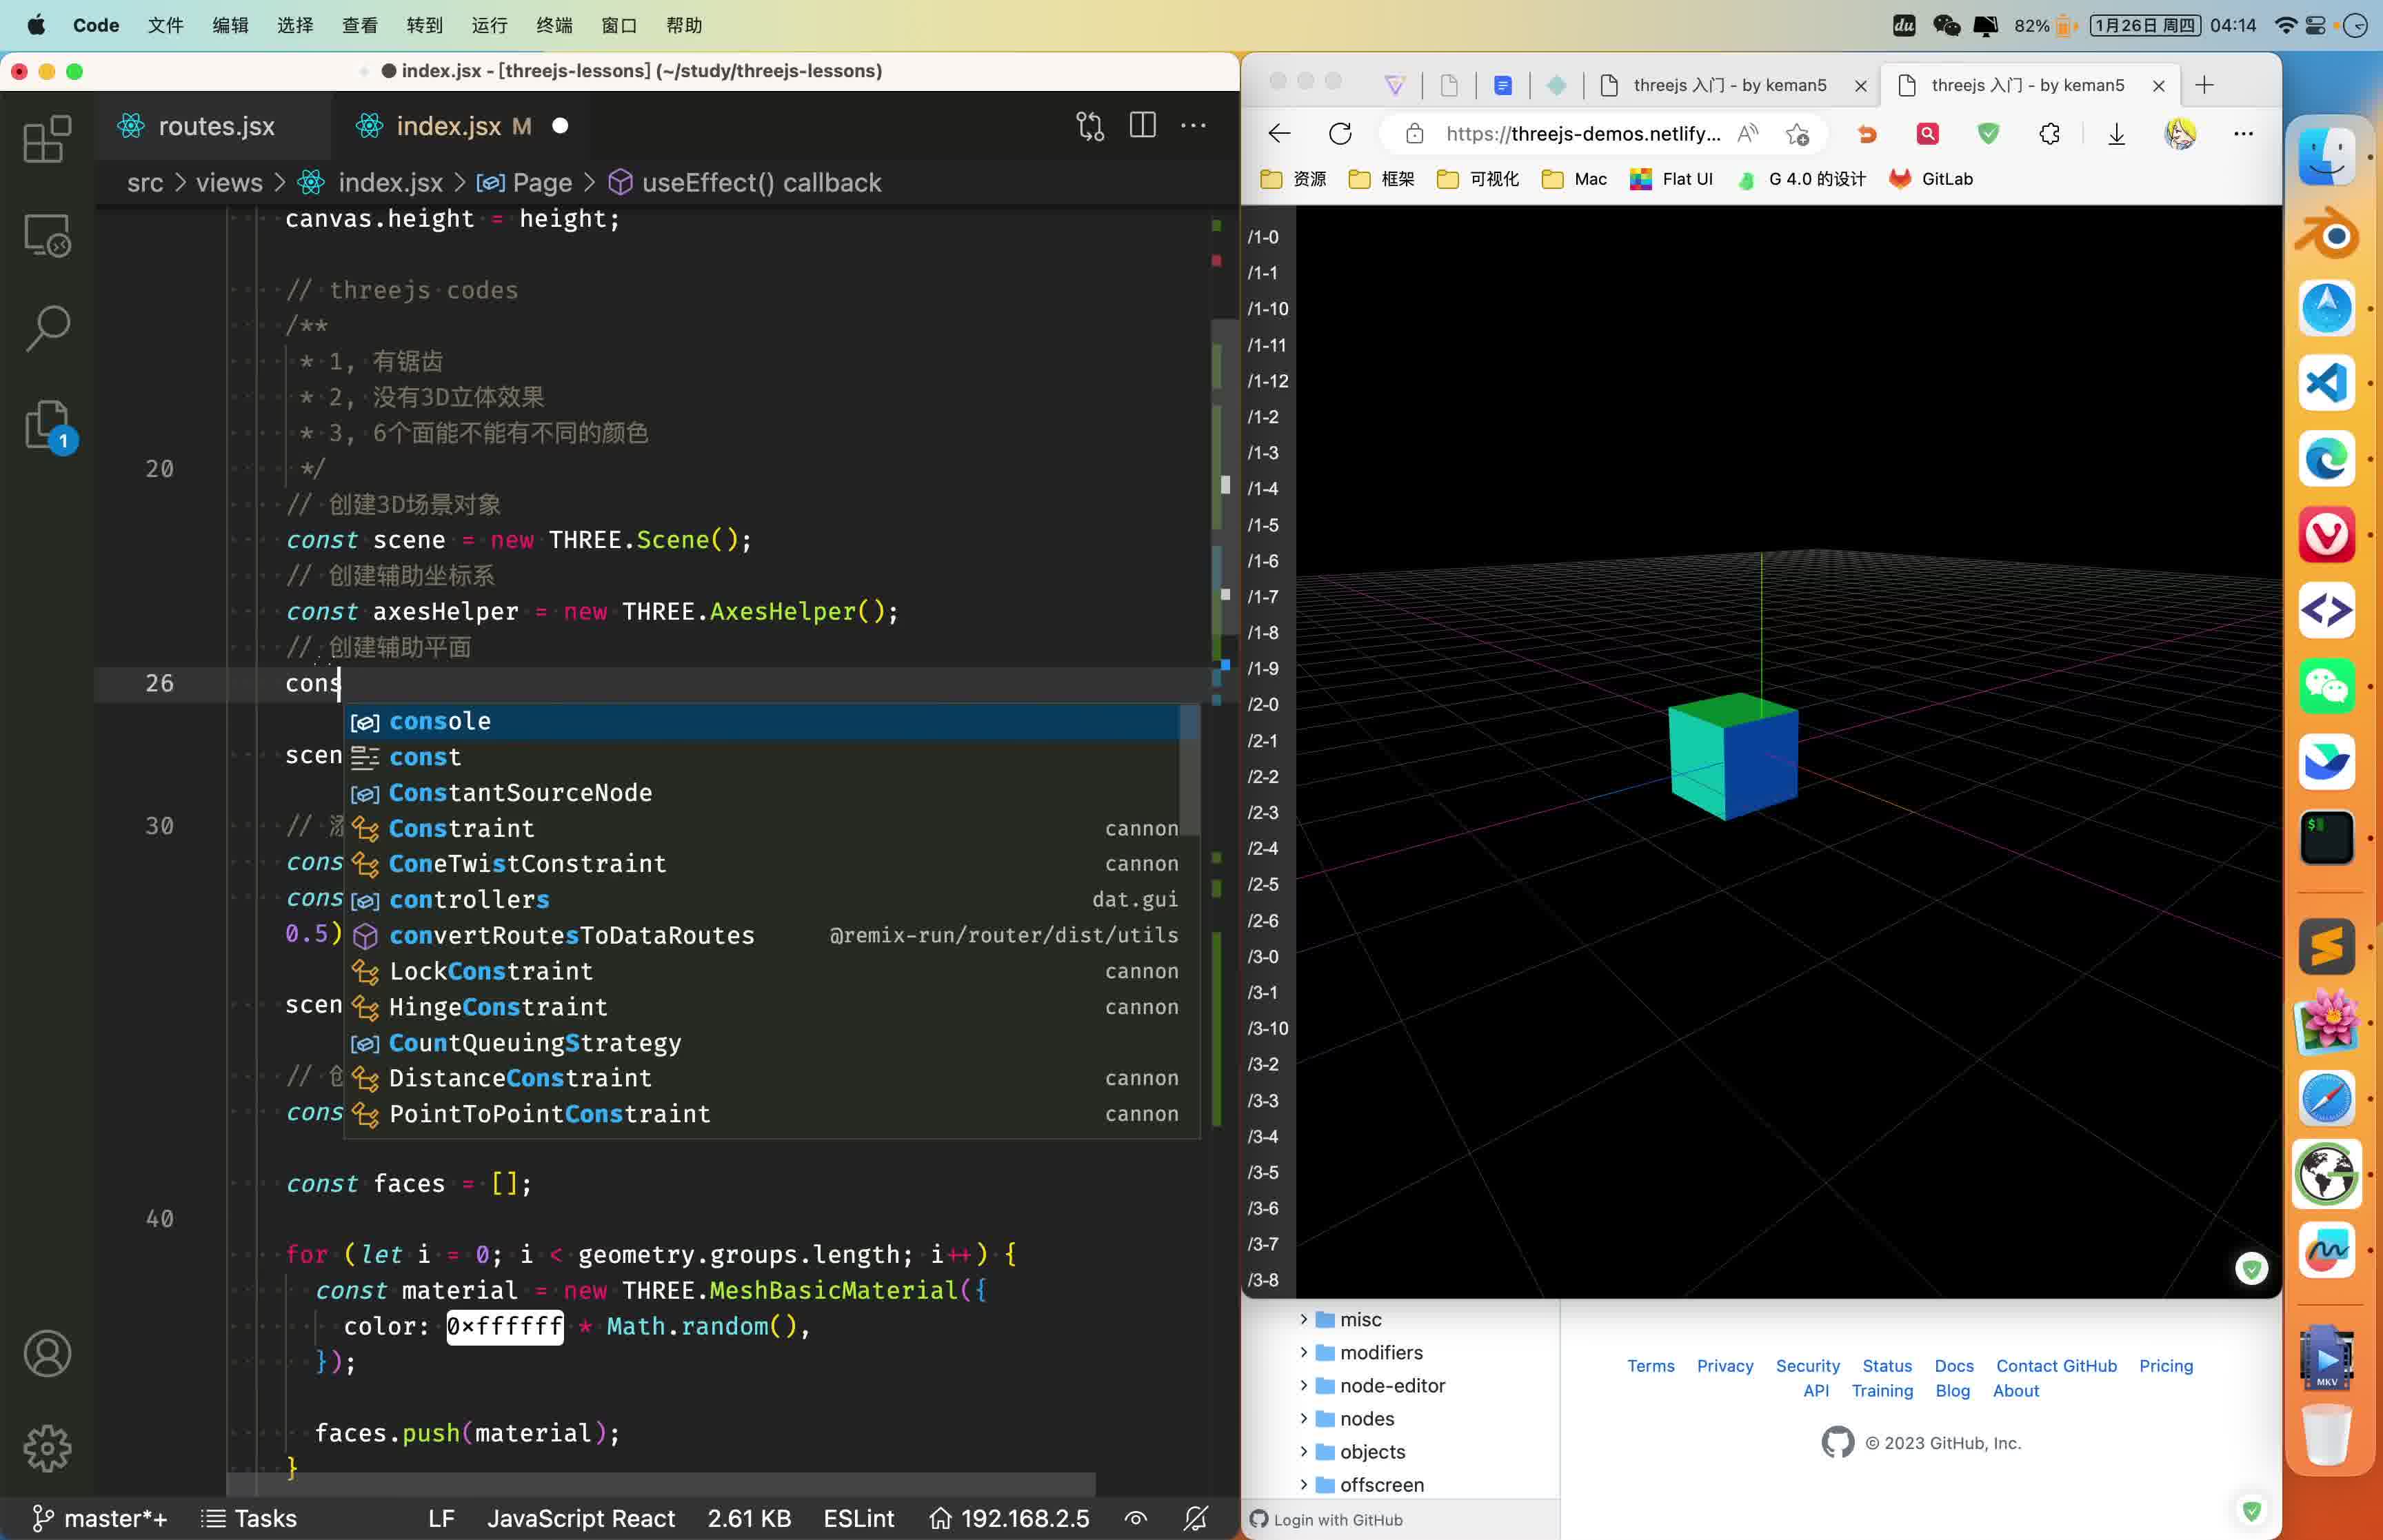This screenshot has width=2383, height=1540.
Task: Toggle the bookmark star in address bar
Action: click(1797, 133)
